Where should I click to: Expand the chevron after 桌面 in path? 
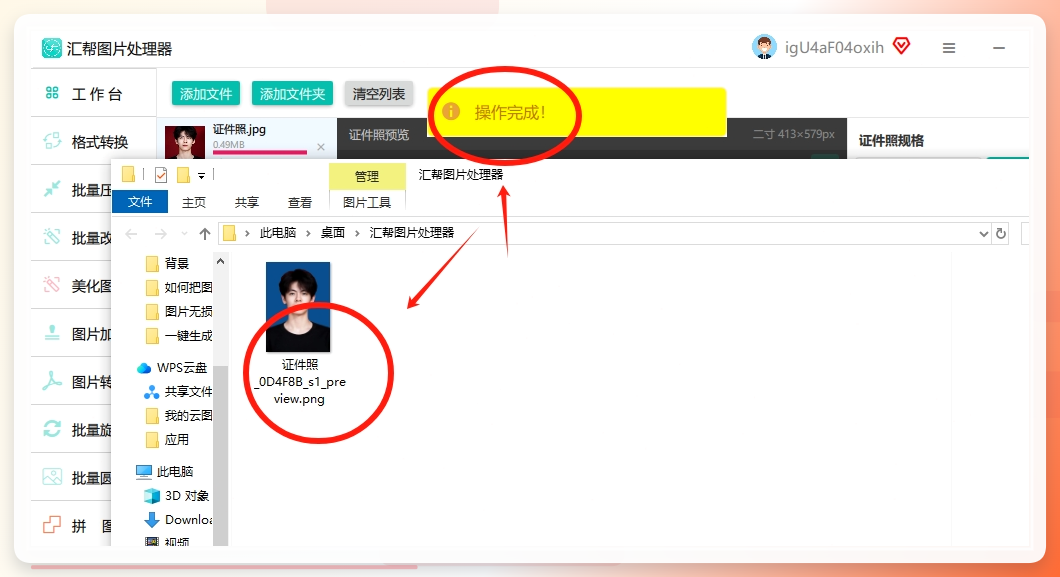point(357,233)
